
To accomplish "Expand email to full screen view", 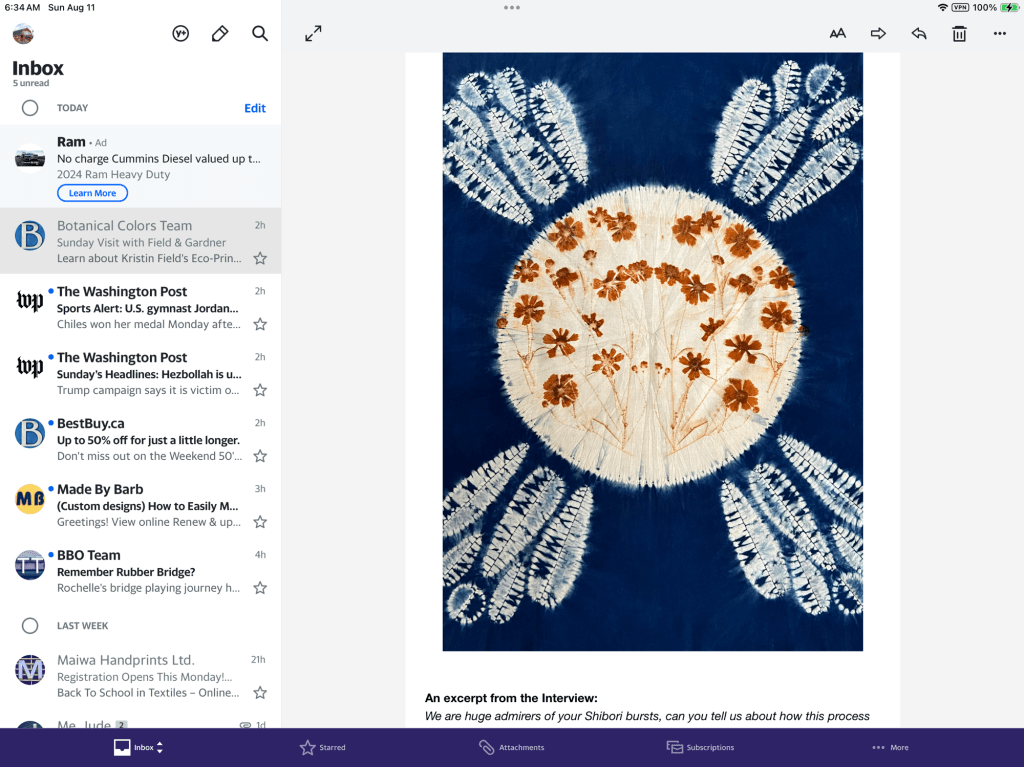I will pyautogui.click(x=313, y=34).
